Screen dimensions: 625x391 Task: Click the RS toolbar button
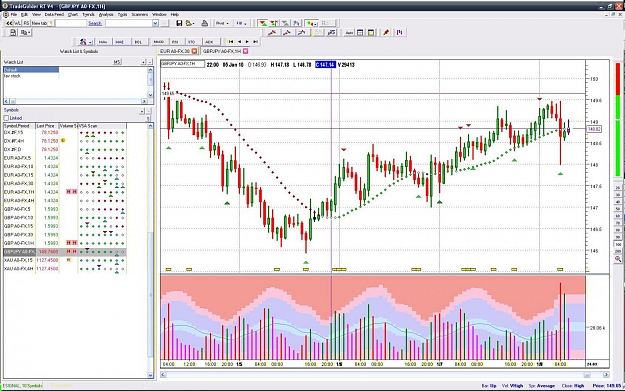pyautogui.click(x=26, y=23)
